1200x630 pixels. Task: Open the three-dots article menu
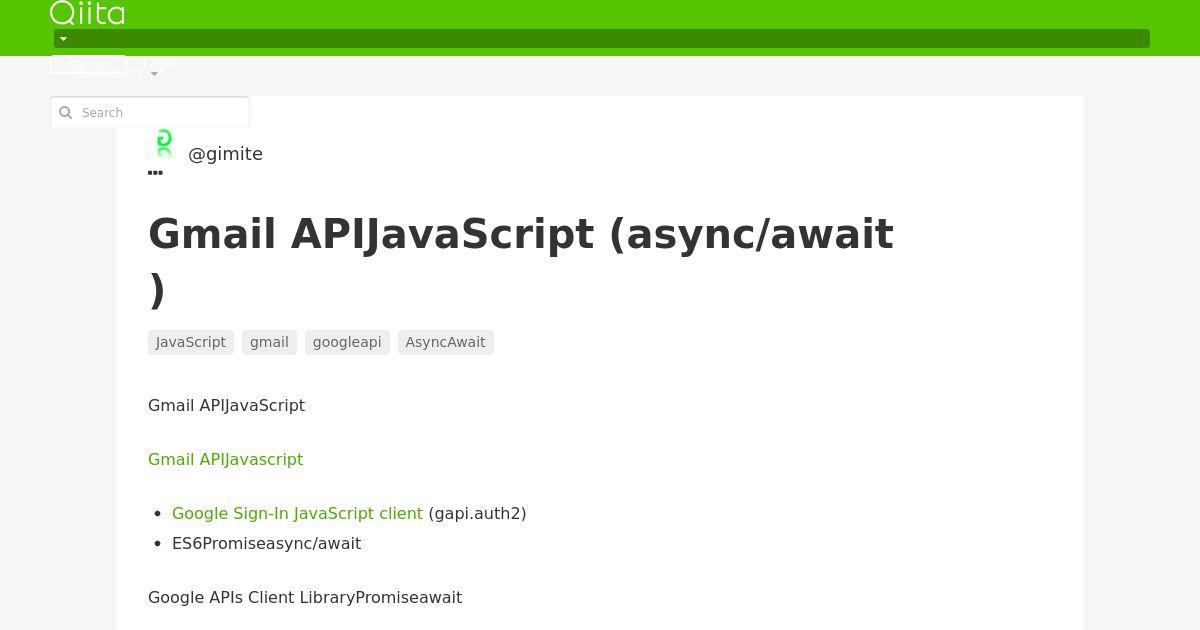[155, 173]
